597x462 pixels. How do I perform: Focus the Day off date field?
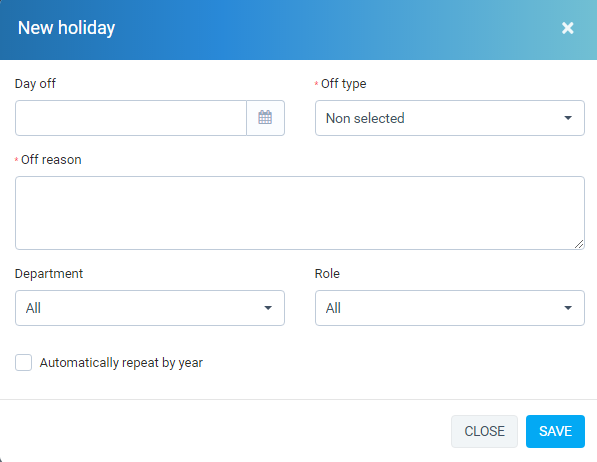click(x=131, y=118)
